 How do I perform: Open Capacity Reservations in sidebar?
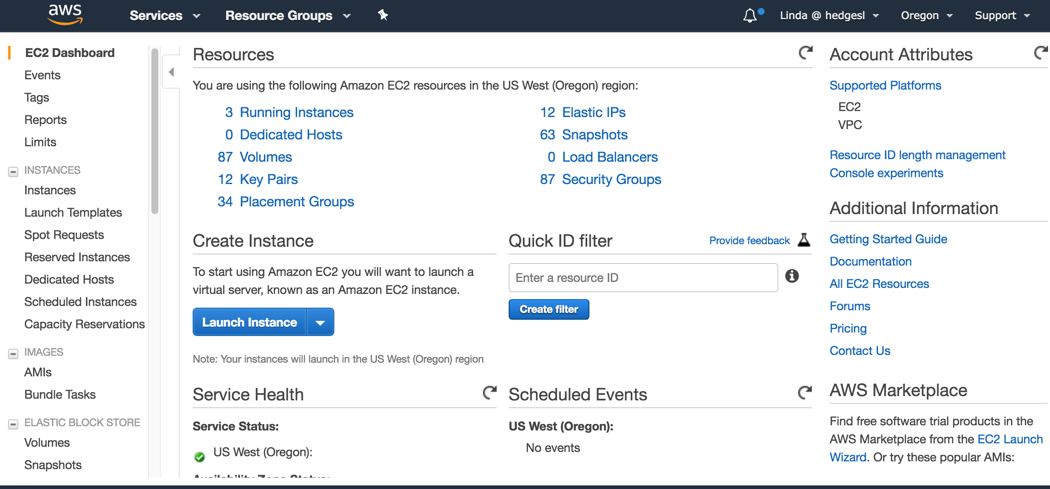[84, 324]
